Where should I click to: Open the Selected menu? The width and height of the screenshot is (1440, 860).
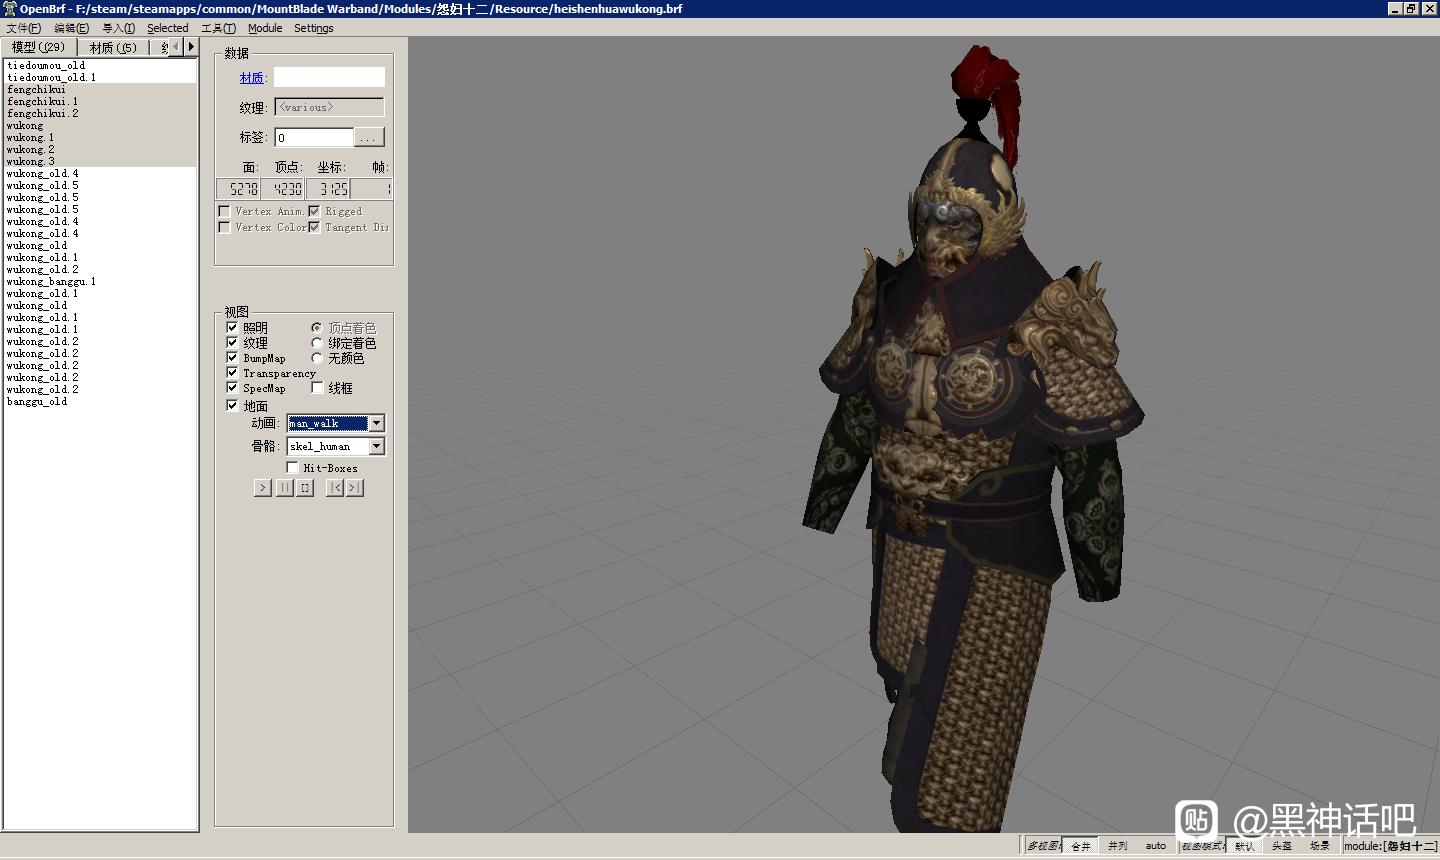tap(168, 28)
